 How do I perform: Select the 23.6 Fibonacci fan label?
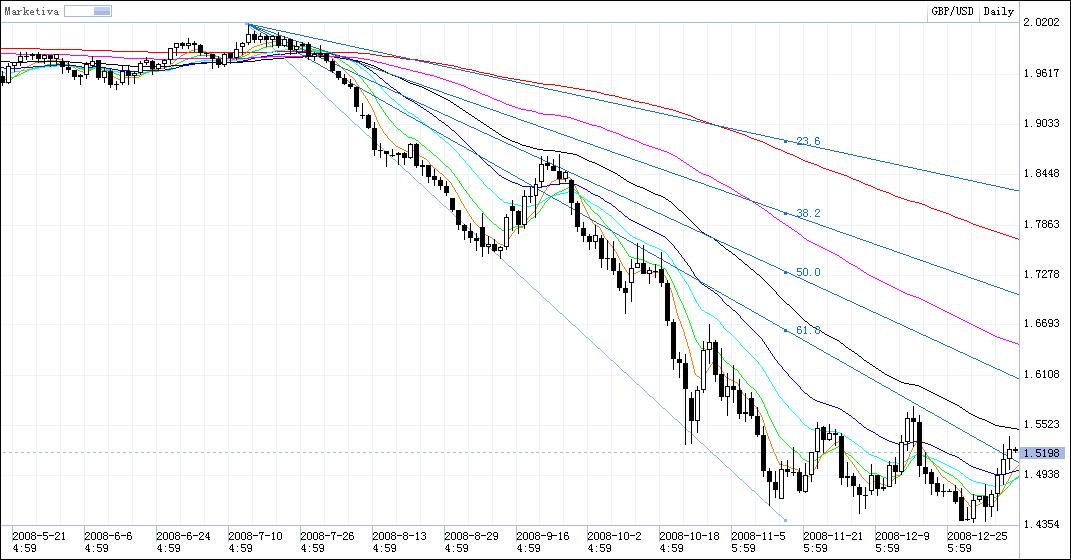coord(808,141)
